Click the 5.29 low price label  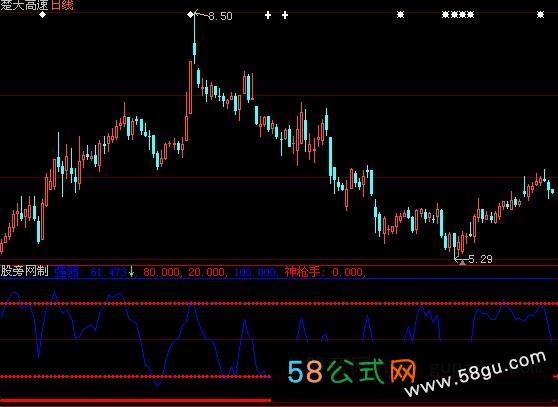click(480, 259)
